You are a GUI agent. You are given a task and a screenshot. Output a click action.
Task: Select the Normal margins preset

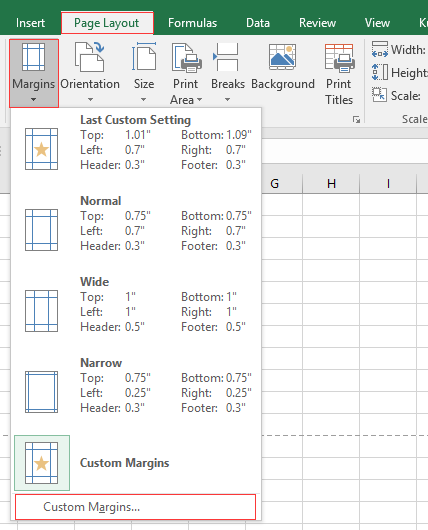(x=136, y=224)
